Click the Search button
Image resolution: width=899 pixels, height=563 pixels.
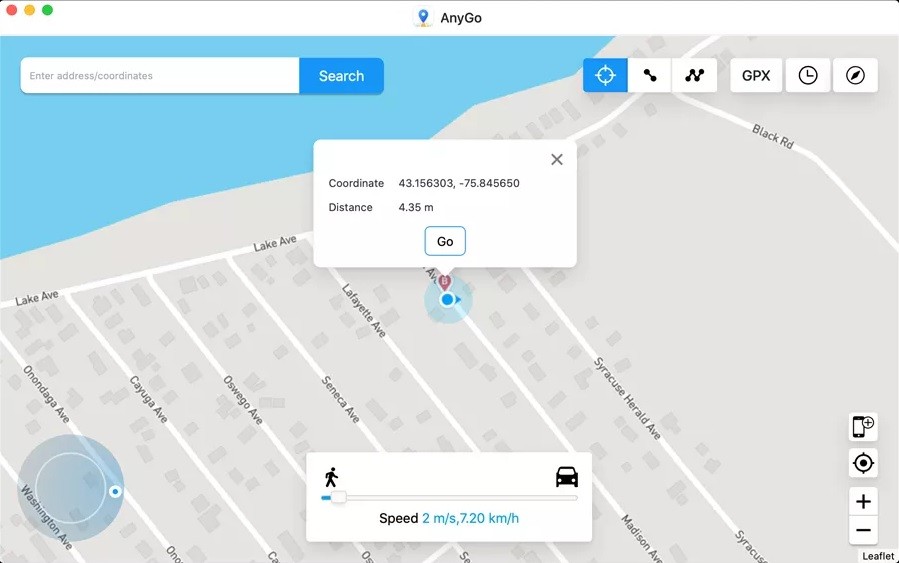coord(341,76)
